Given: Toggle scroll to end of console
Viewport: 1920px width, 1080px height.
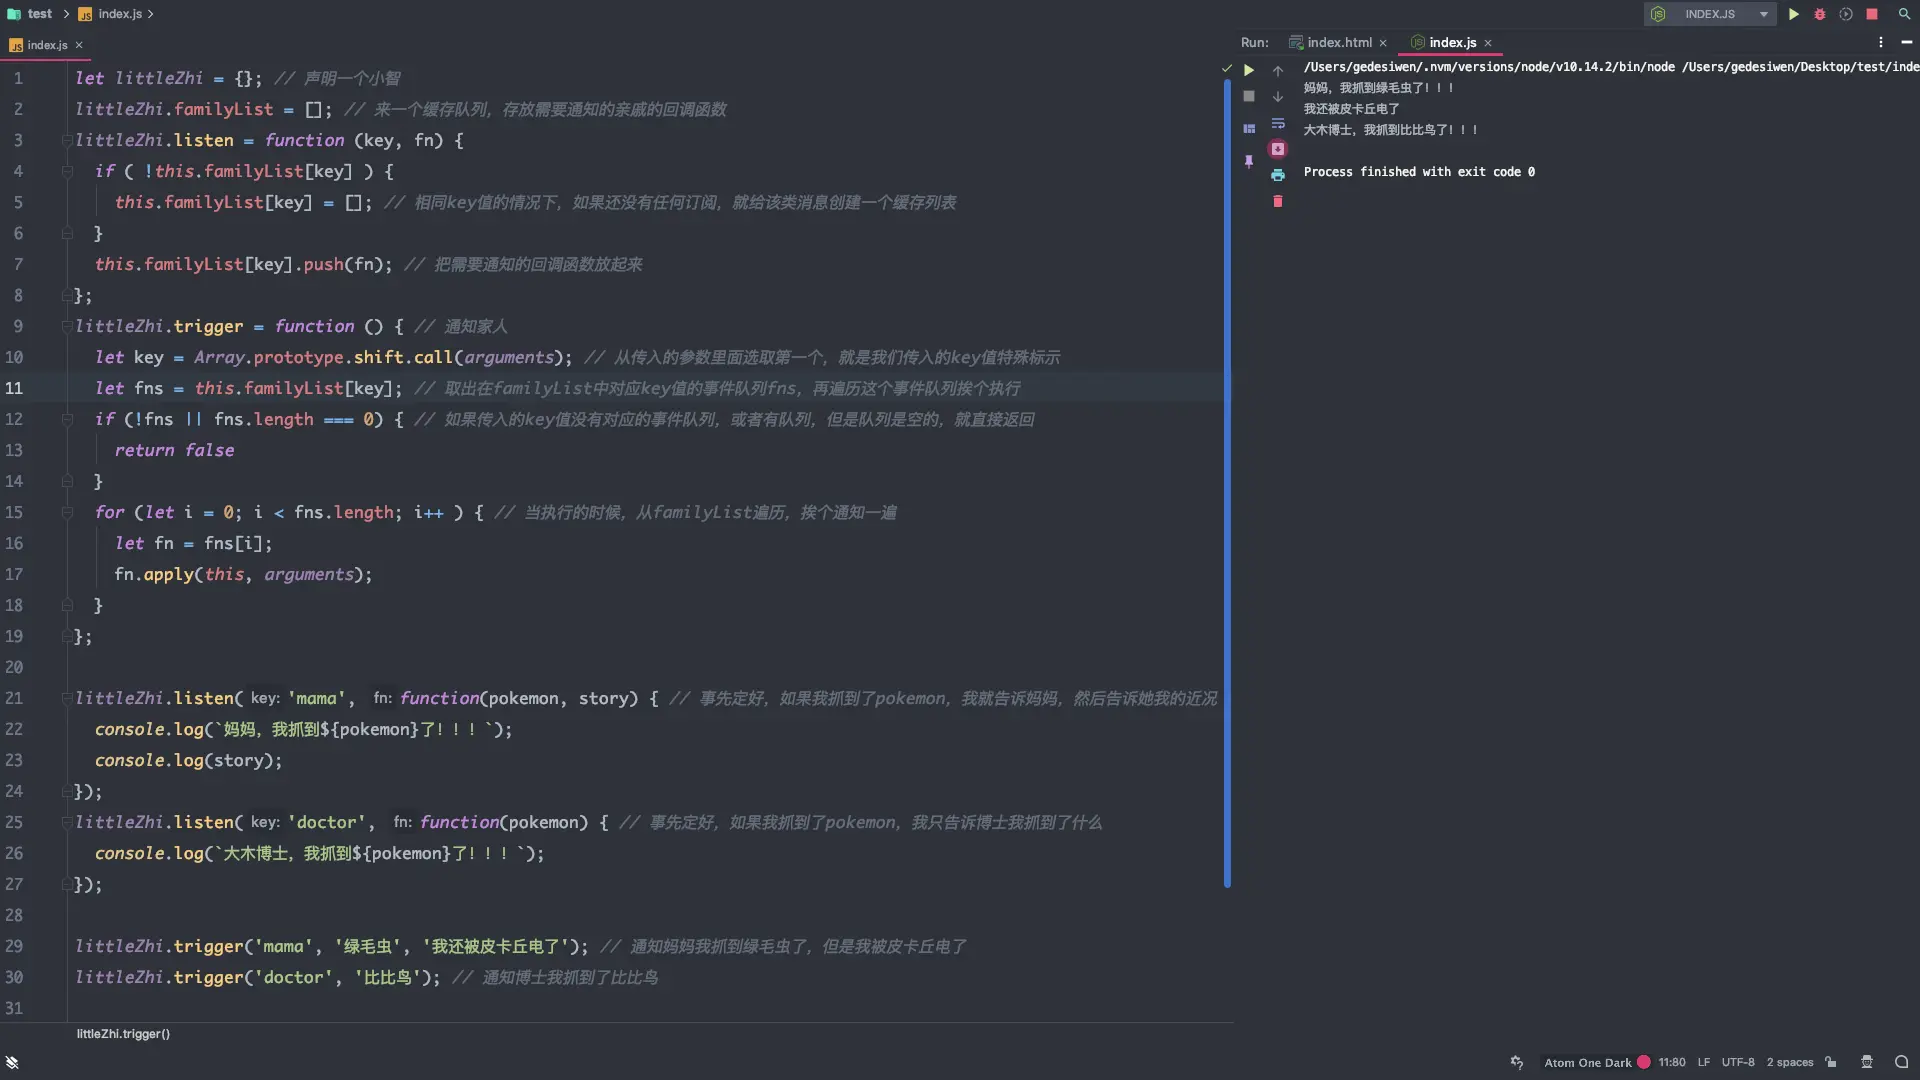Looking at the screenshot, I should pos(1277,149).
